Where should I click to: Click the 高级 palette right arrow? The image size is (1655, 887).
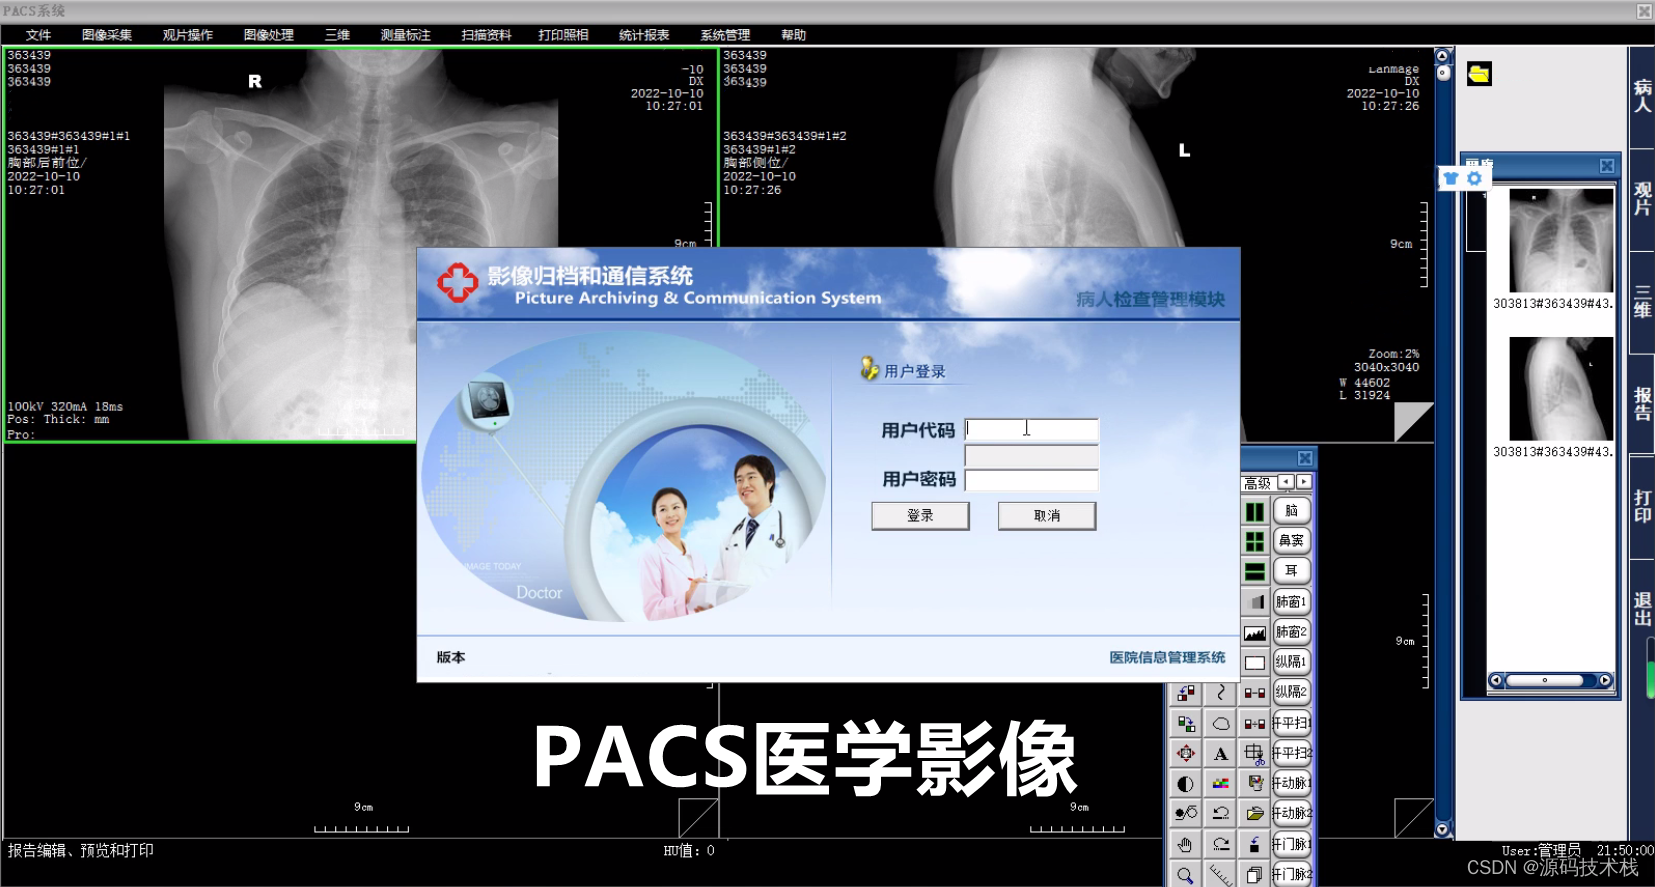point(1303,482)
